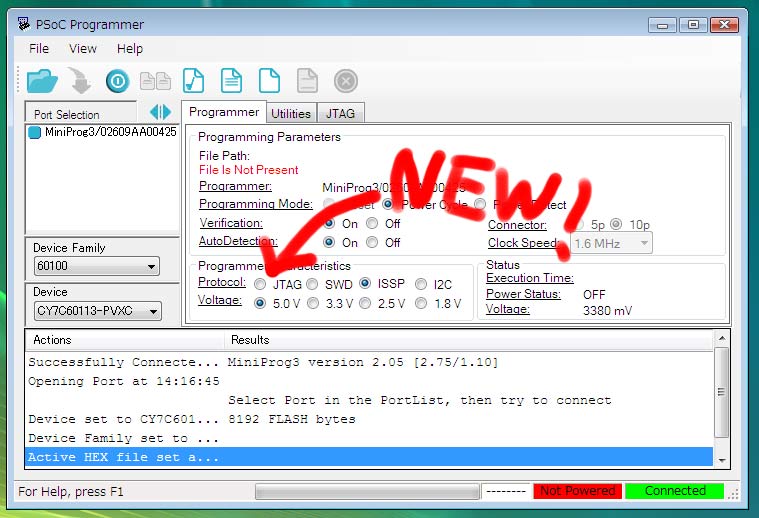Click the Port Selection header

pos(81,114)
